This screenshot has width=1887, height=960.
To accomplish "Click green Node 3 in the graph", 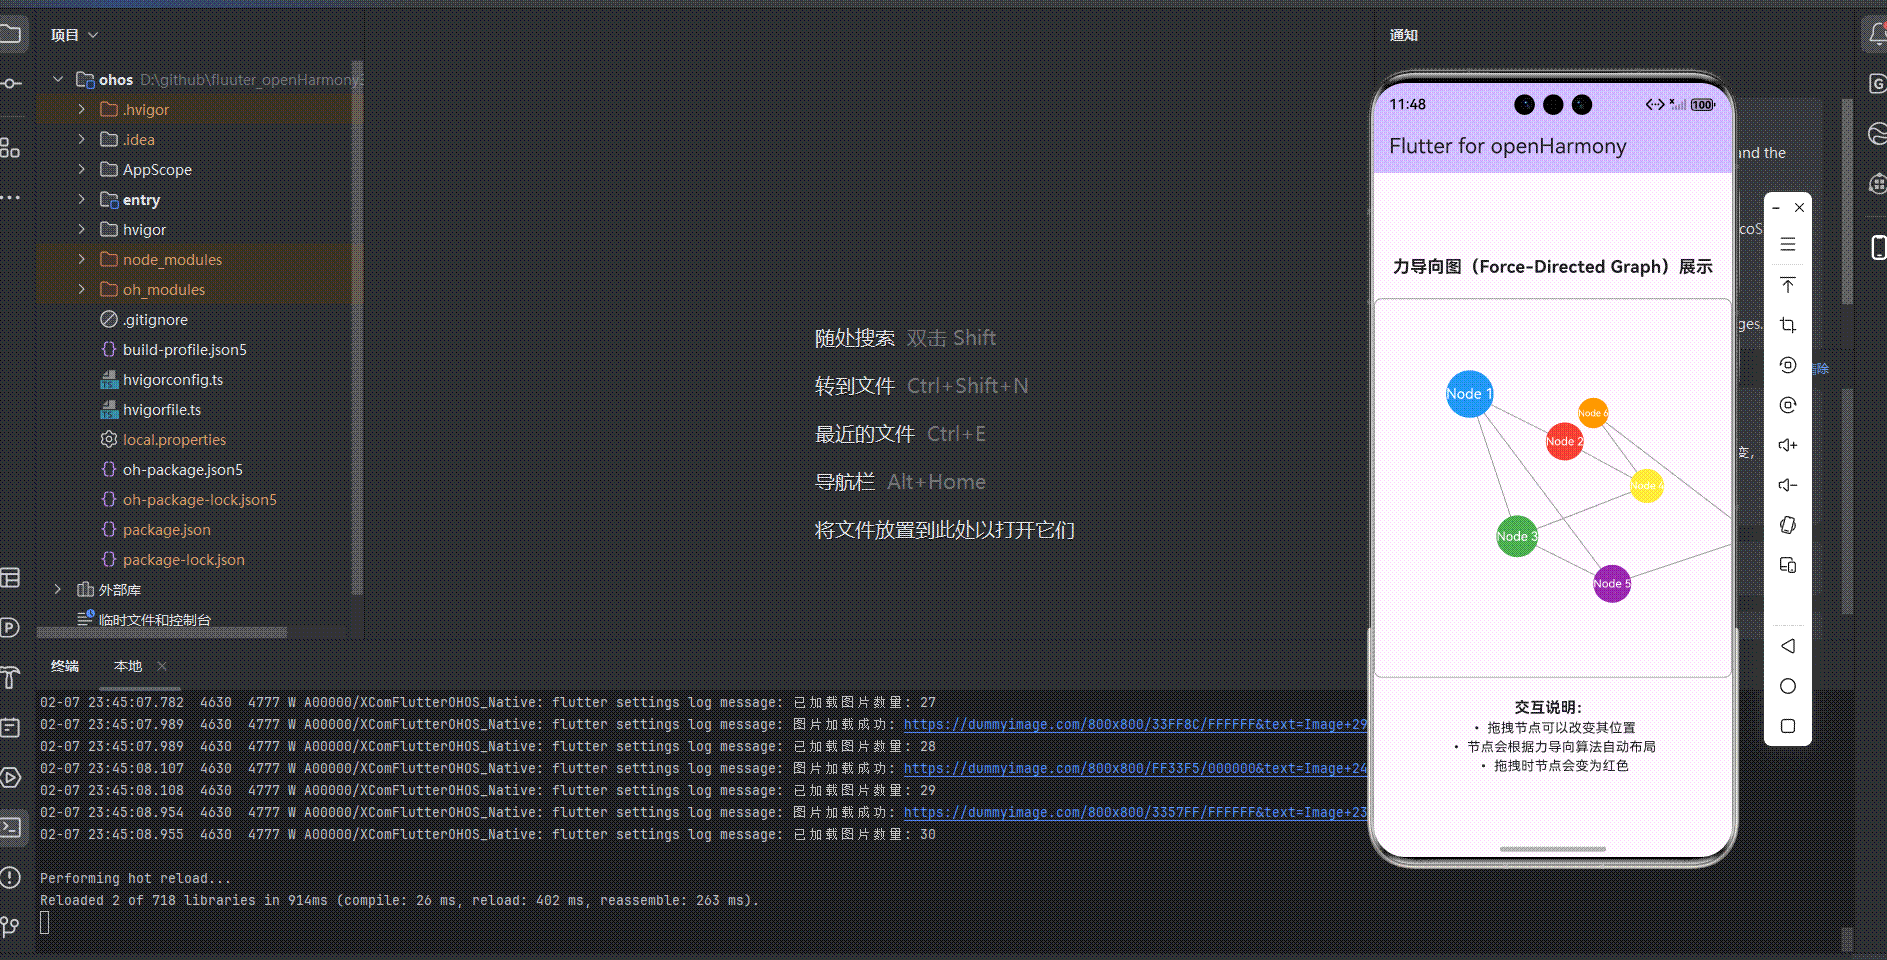I will coord(1517,536).
